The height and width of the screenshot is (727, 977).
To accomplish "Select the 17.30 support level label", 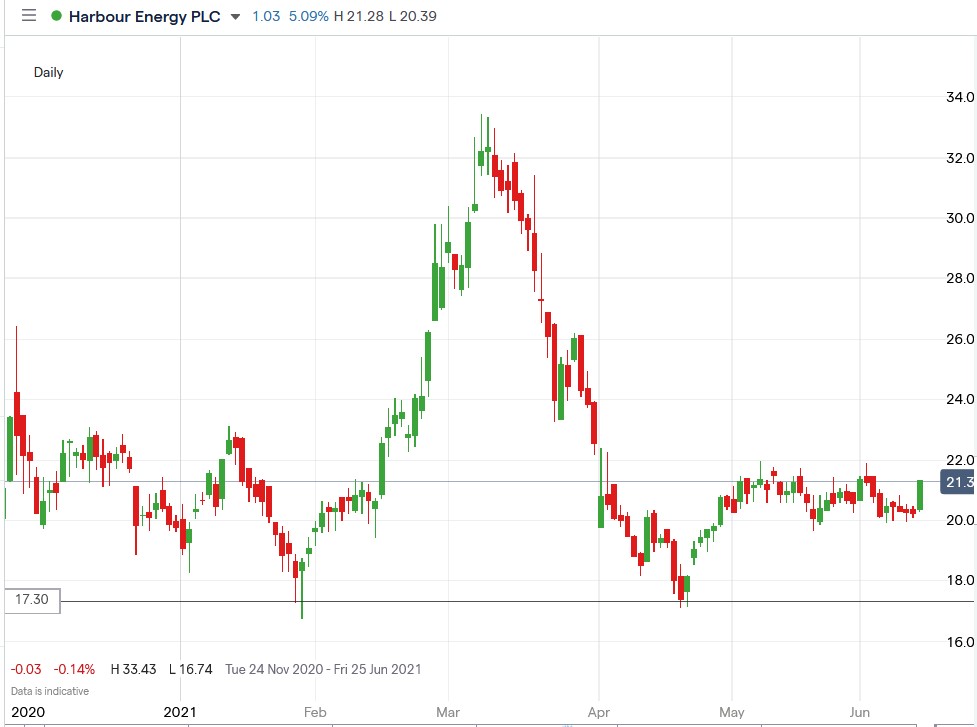I will (x=33, y=600).
